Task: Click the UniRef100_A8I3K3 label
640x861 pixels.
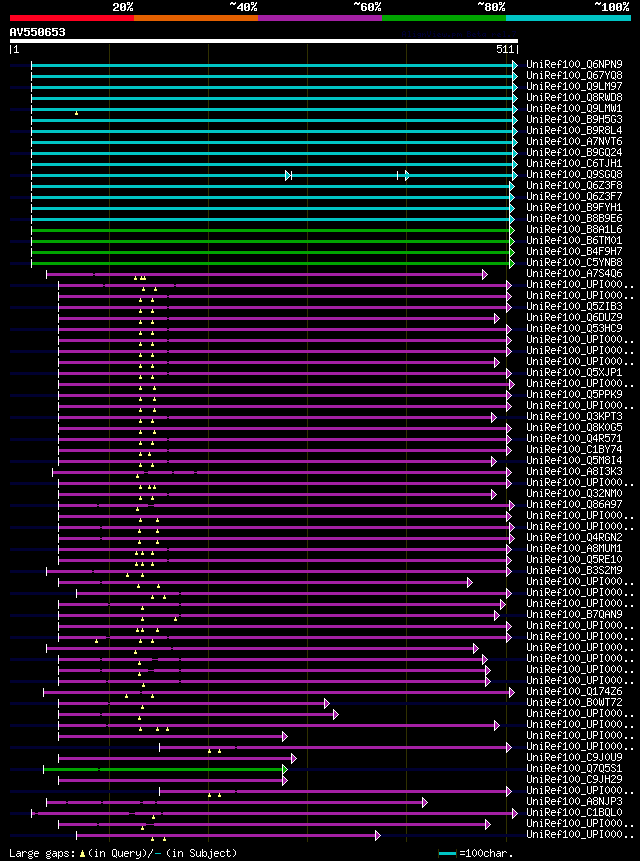Action: click(x=574, y=471)
